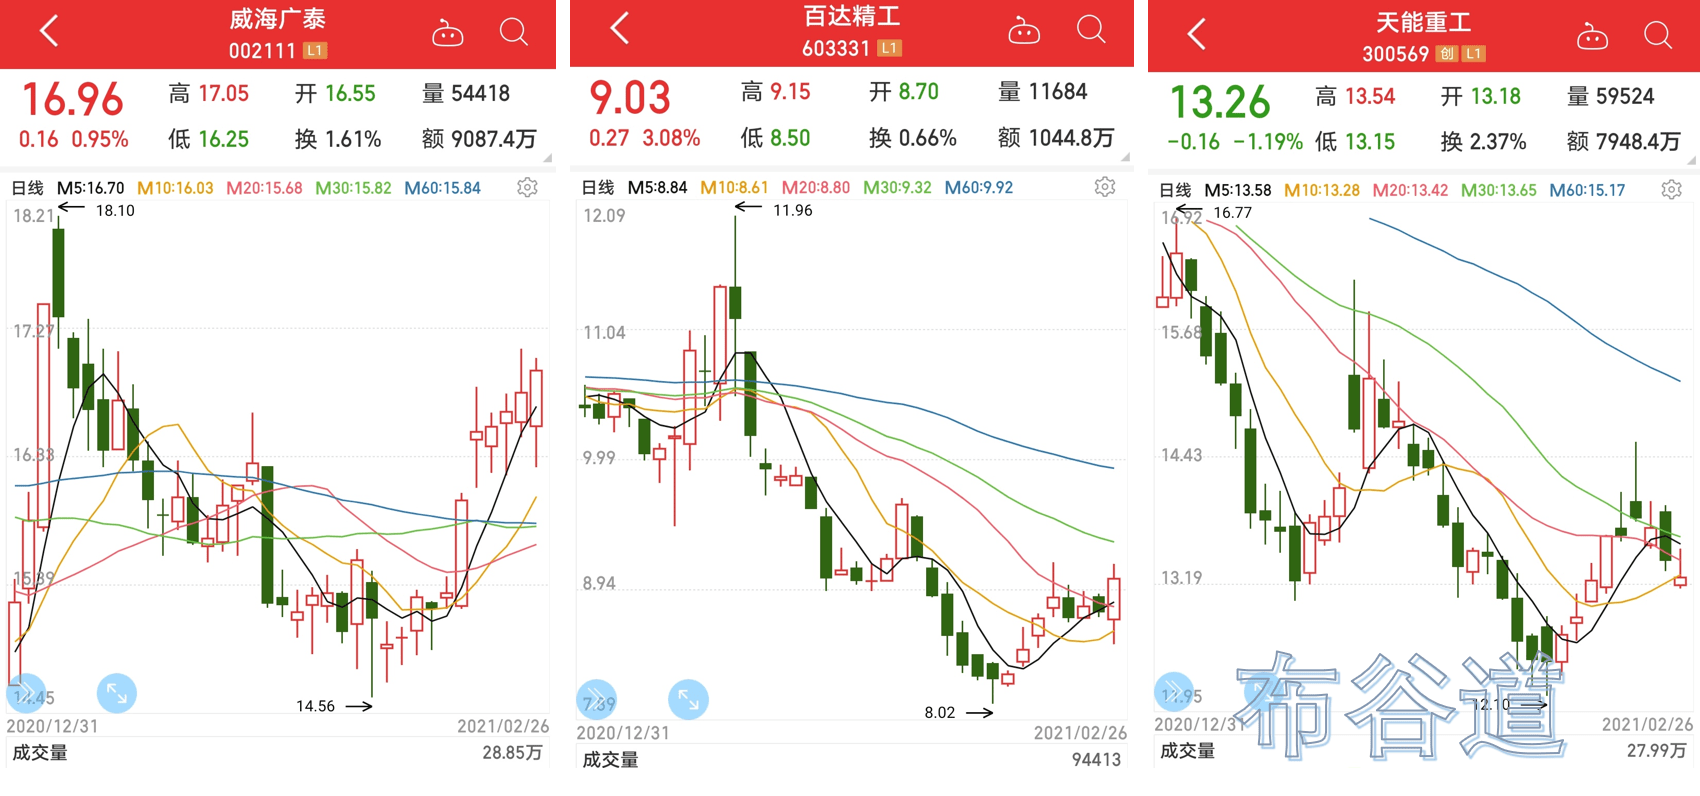
Task: Open robot assistant on 百达精工 panel
Action: point(1023,31)
